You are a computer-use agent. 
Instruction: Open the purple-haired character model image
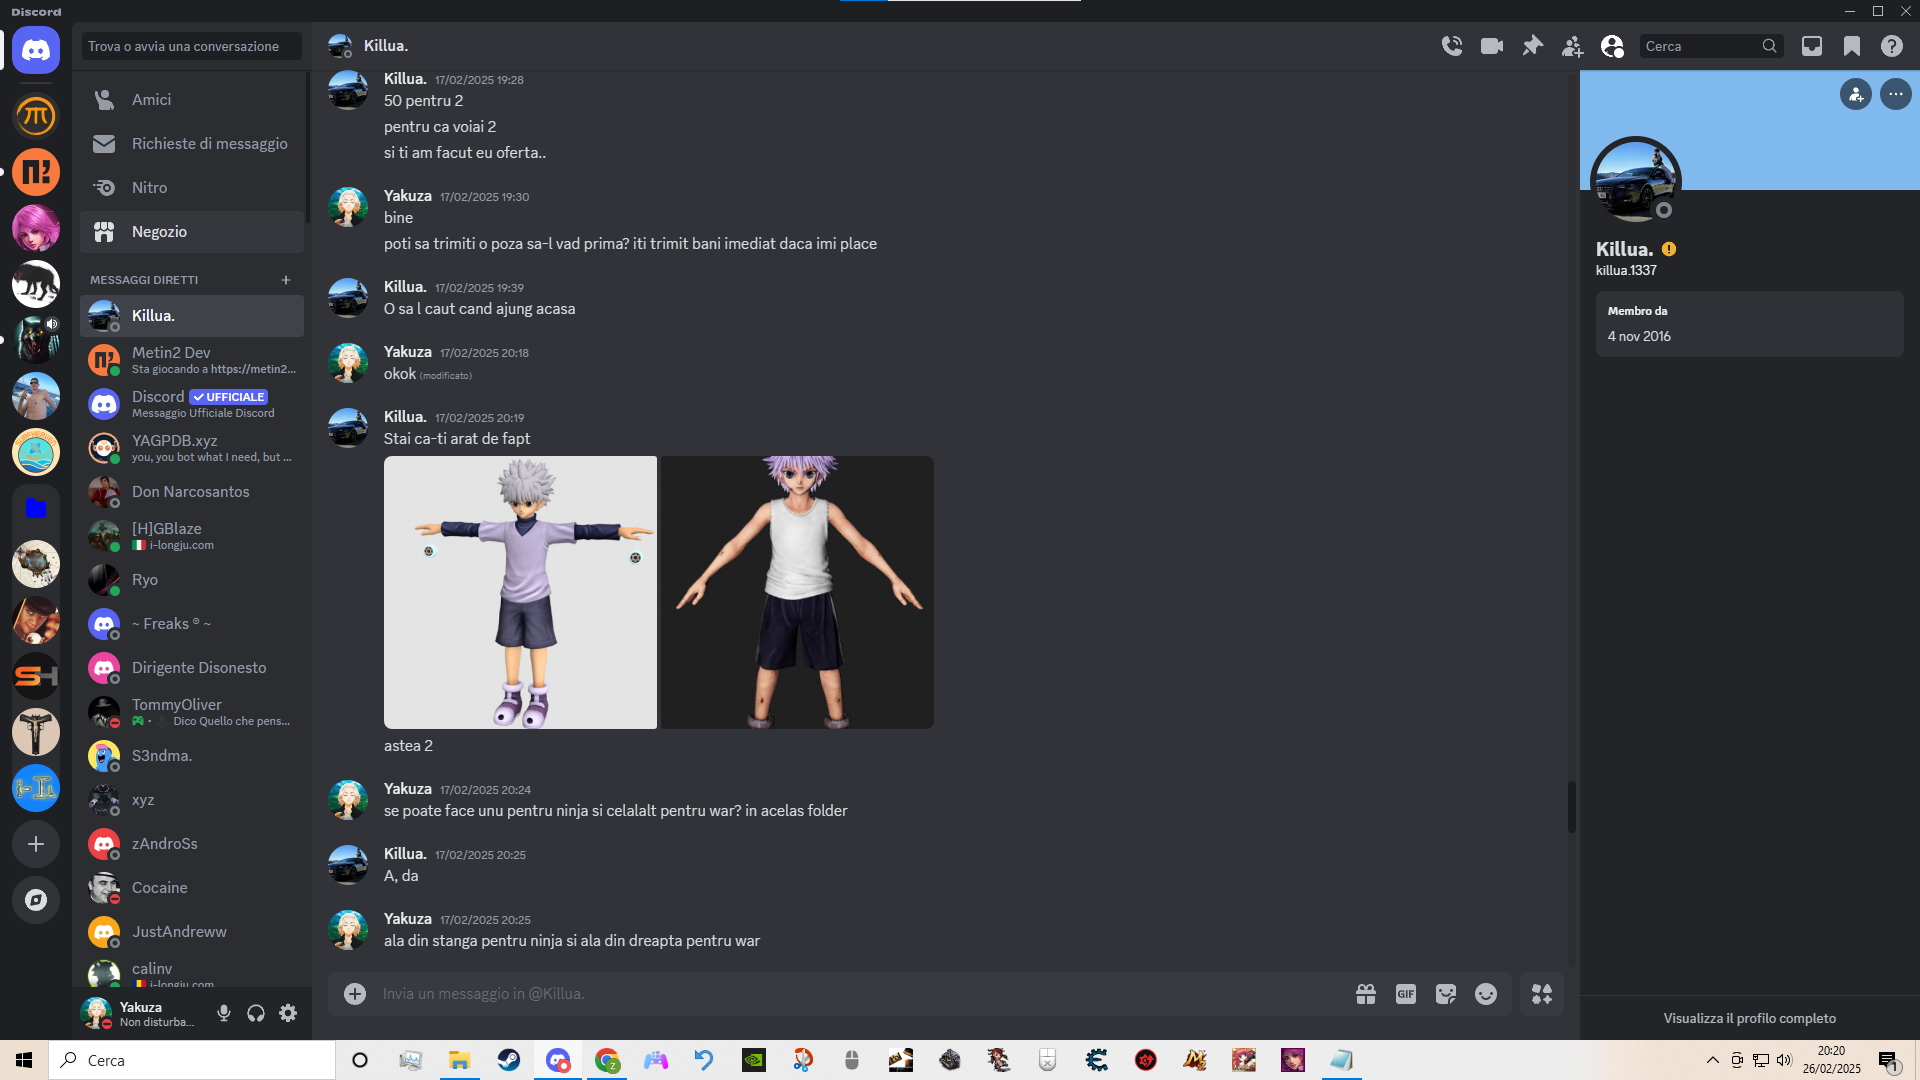pos(797,592)
